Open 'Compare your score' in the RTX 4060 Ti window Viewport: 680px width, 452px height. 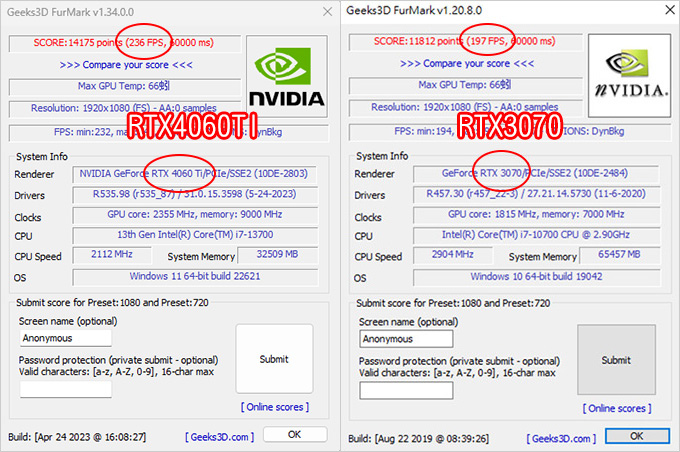pos(126,65)
